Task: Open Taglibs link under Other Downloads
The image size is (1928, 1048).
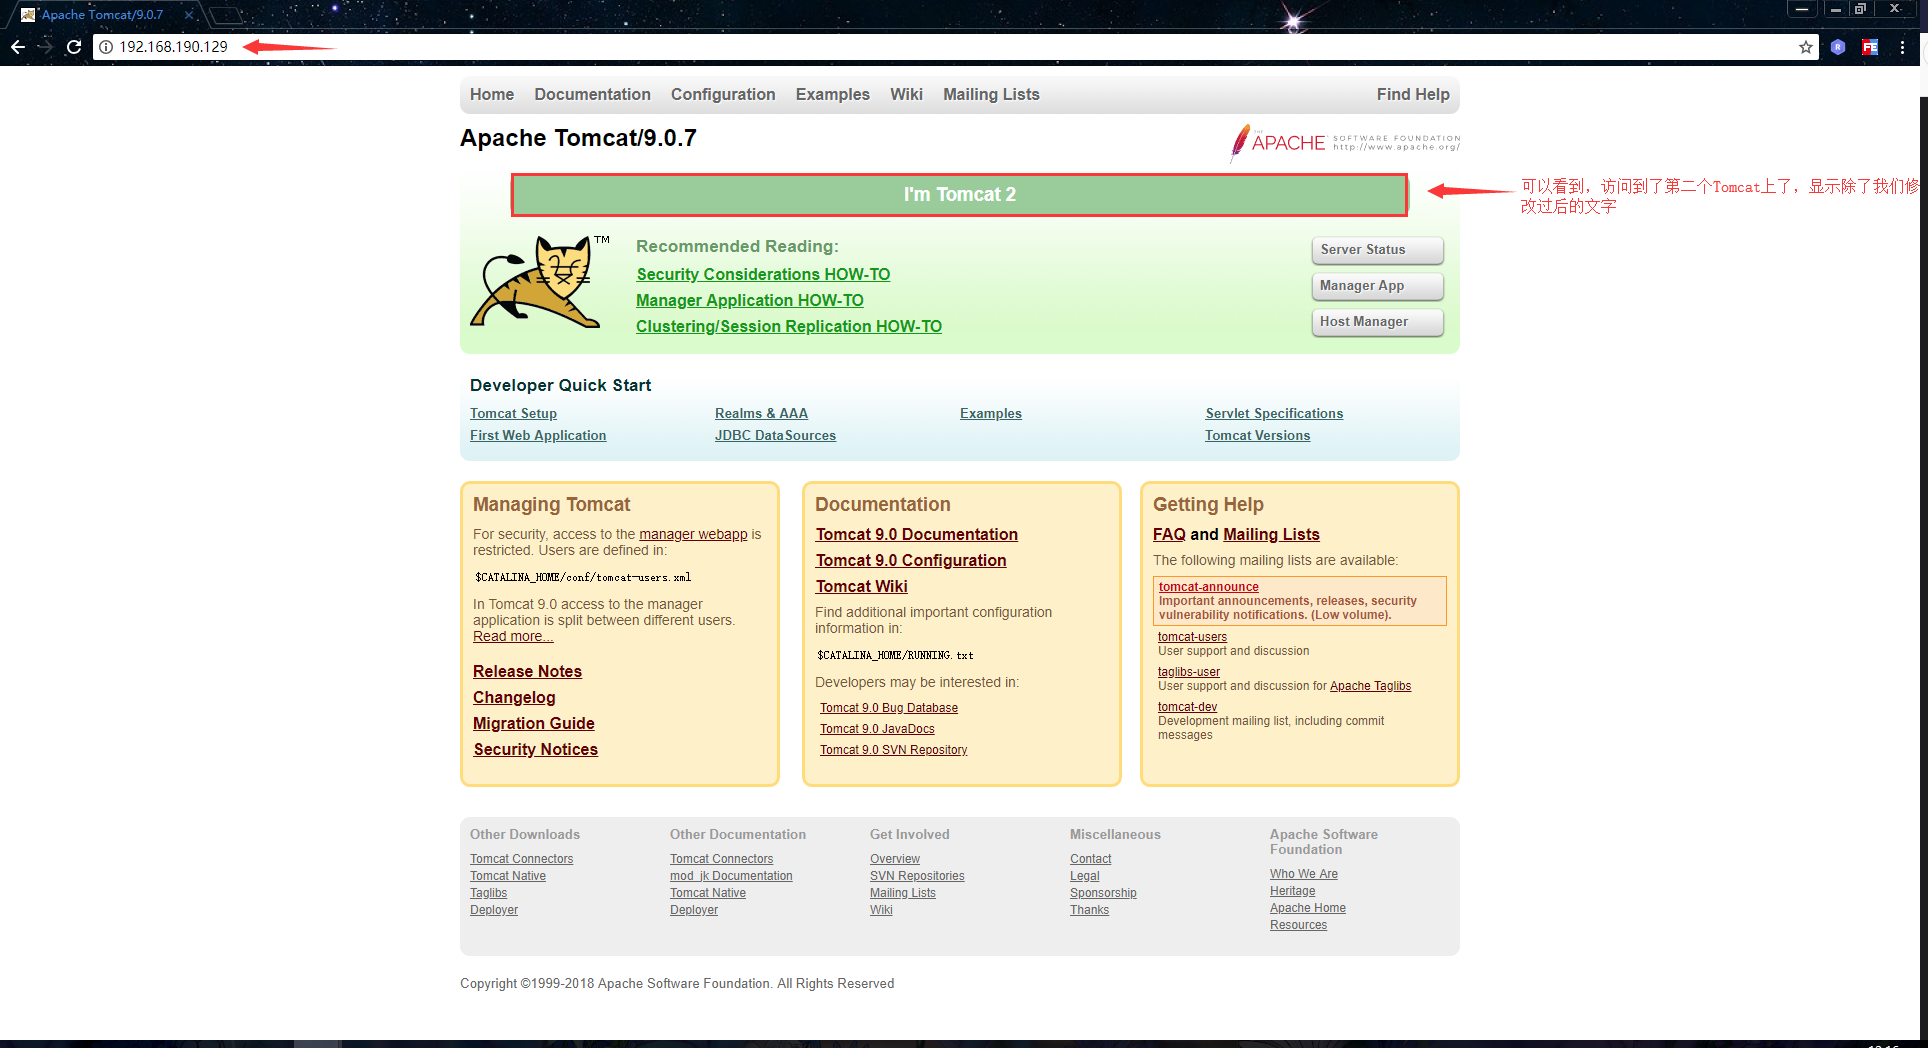Action: pos(488,893)
